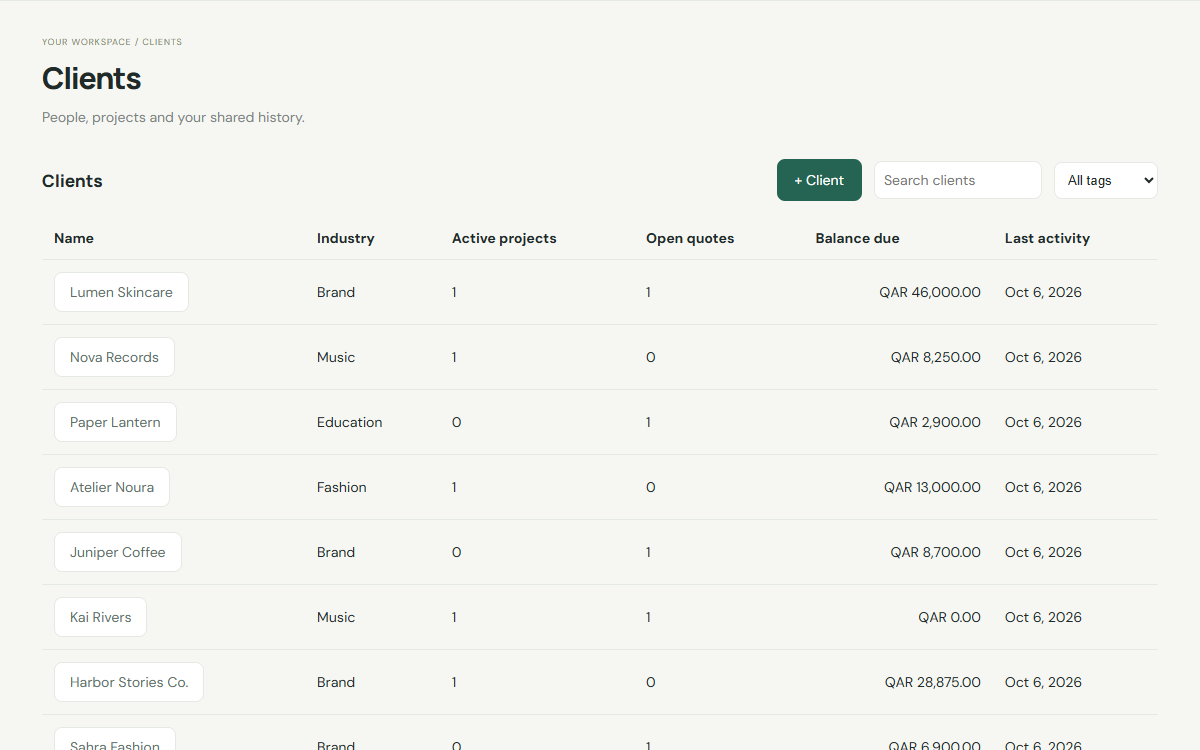This screenshot has width=1200, height=750.
Task: Click Kai Rivers' QAR 0.00 balance
Action: pyautogui.click(x=949, y=617)
